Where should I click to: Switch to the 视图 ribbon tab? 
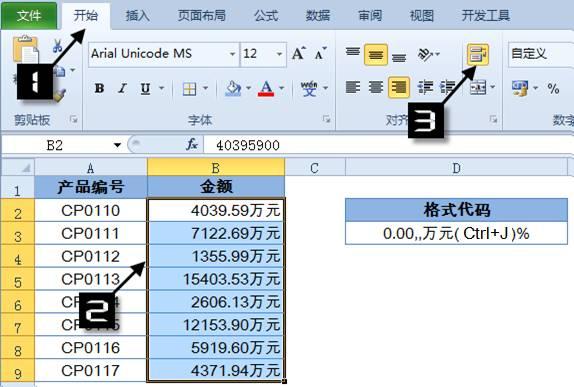pyautogui.click(x=422, y=15)
